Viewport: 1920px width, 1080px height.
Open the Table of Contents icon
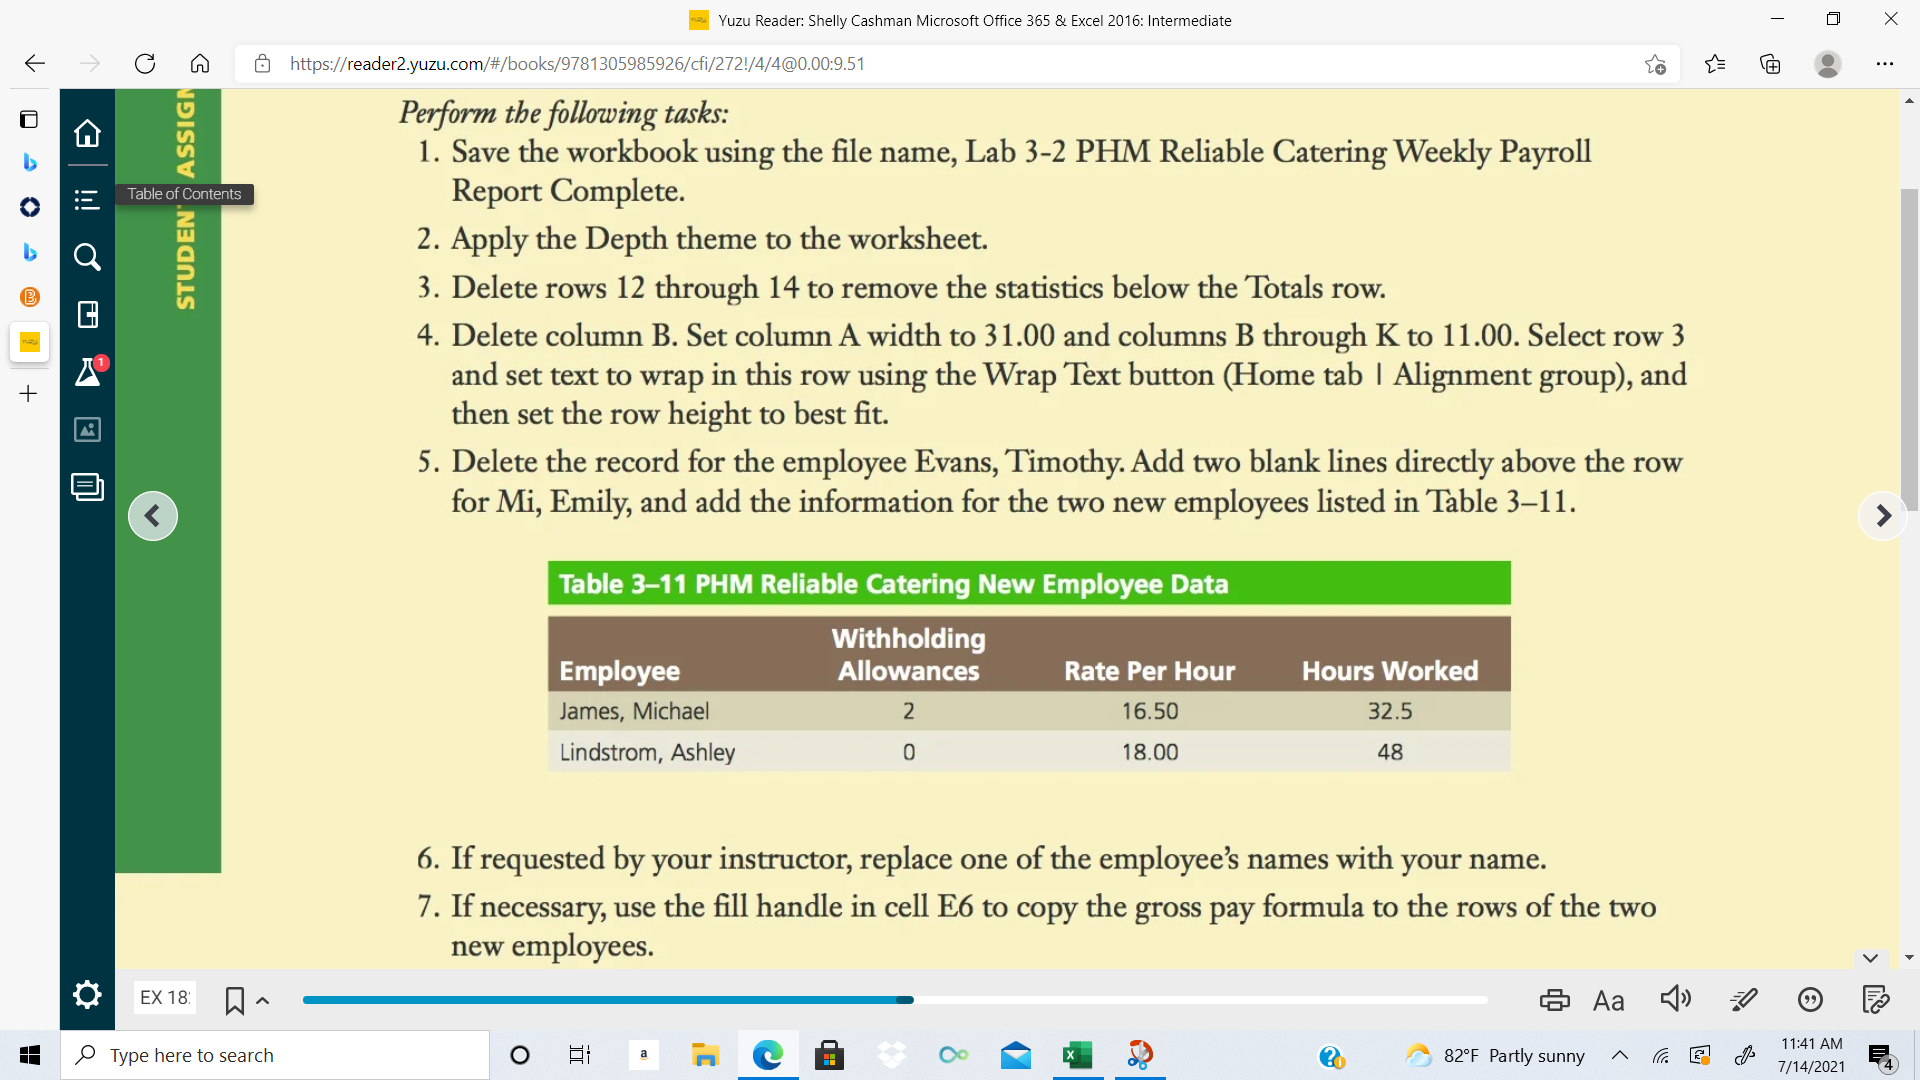point(87,200)
